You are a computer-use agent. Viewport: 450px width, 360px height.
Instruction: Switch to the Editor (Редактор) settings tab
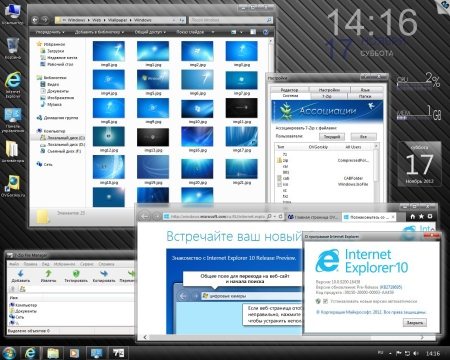point(289,90)
